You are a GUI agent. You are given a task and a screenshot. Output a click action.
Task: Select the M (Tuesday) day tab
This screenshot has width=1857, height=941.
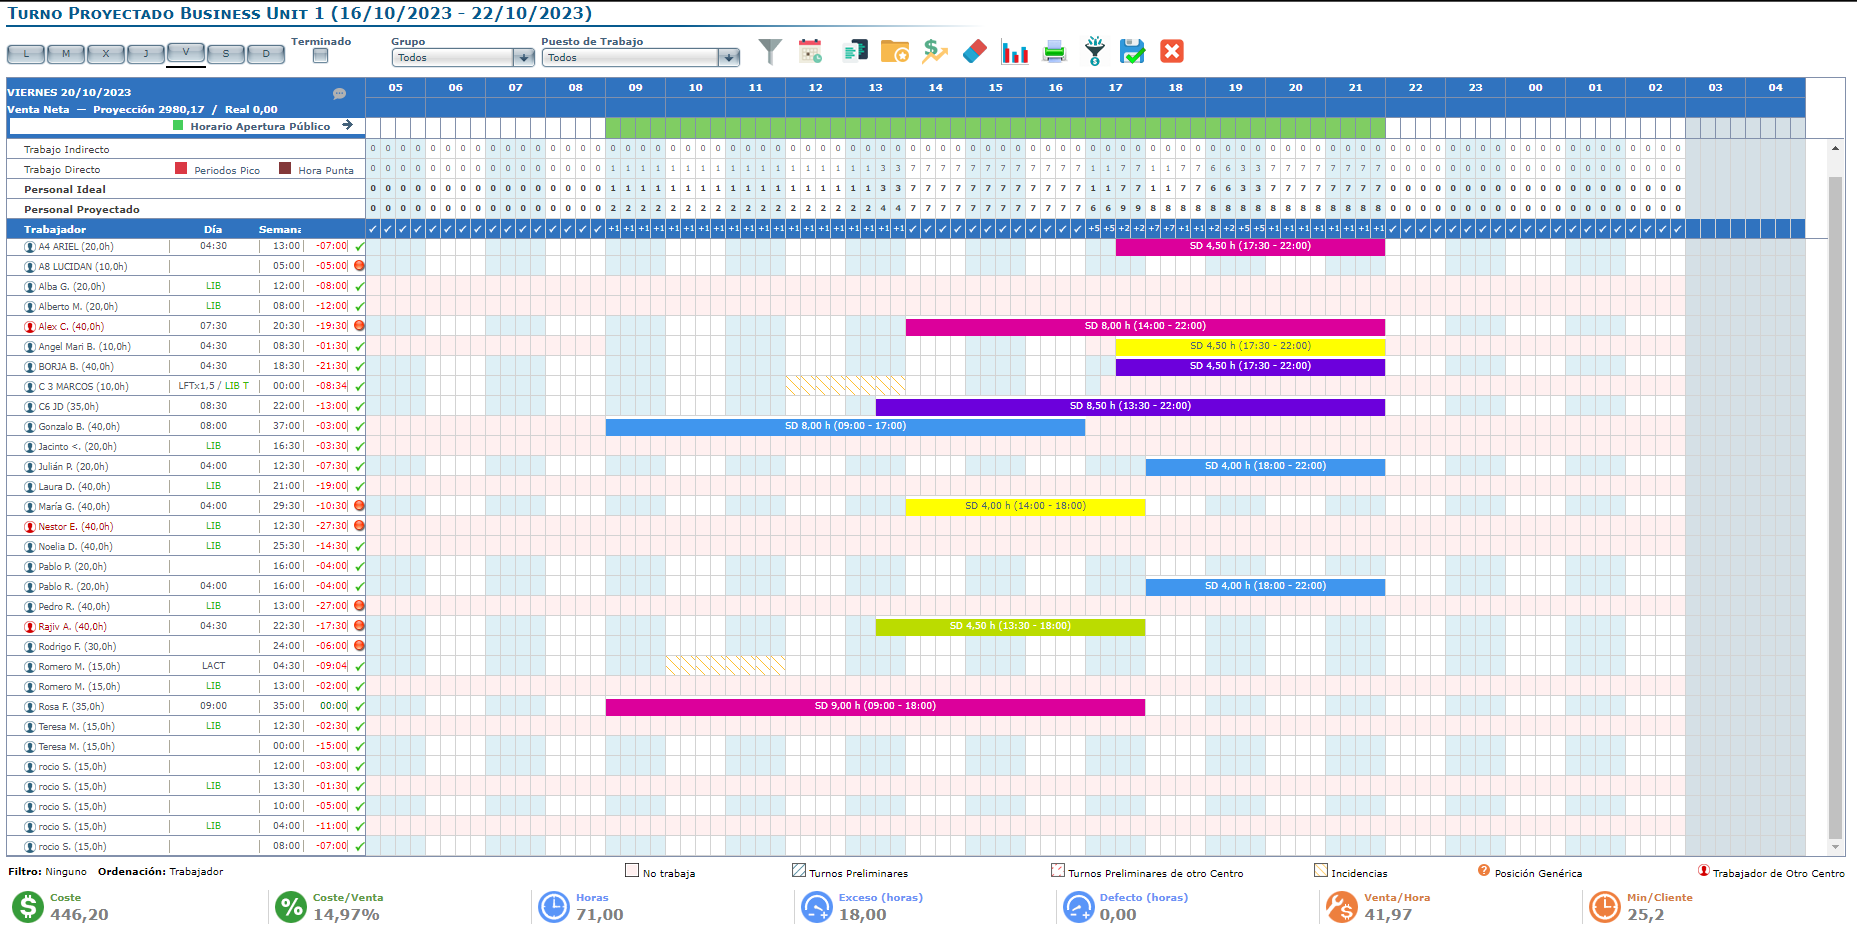pyautogui.click(x=66, y=54)
